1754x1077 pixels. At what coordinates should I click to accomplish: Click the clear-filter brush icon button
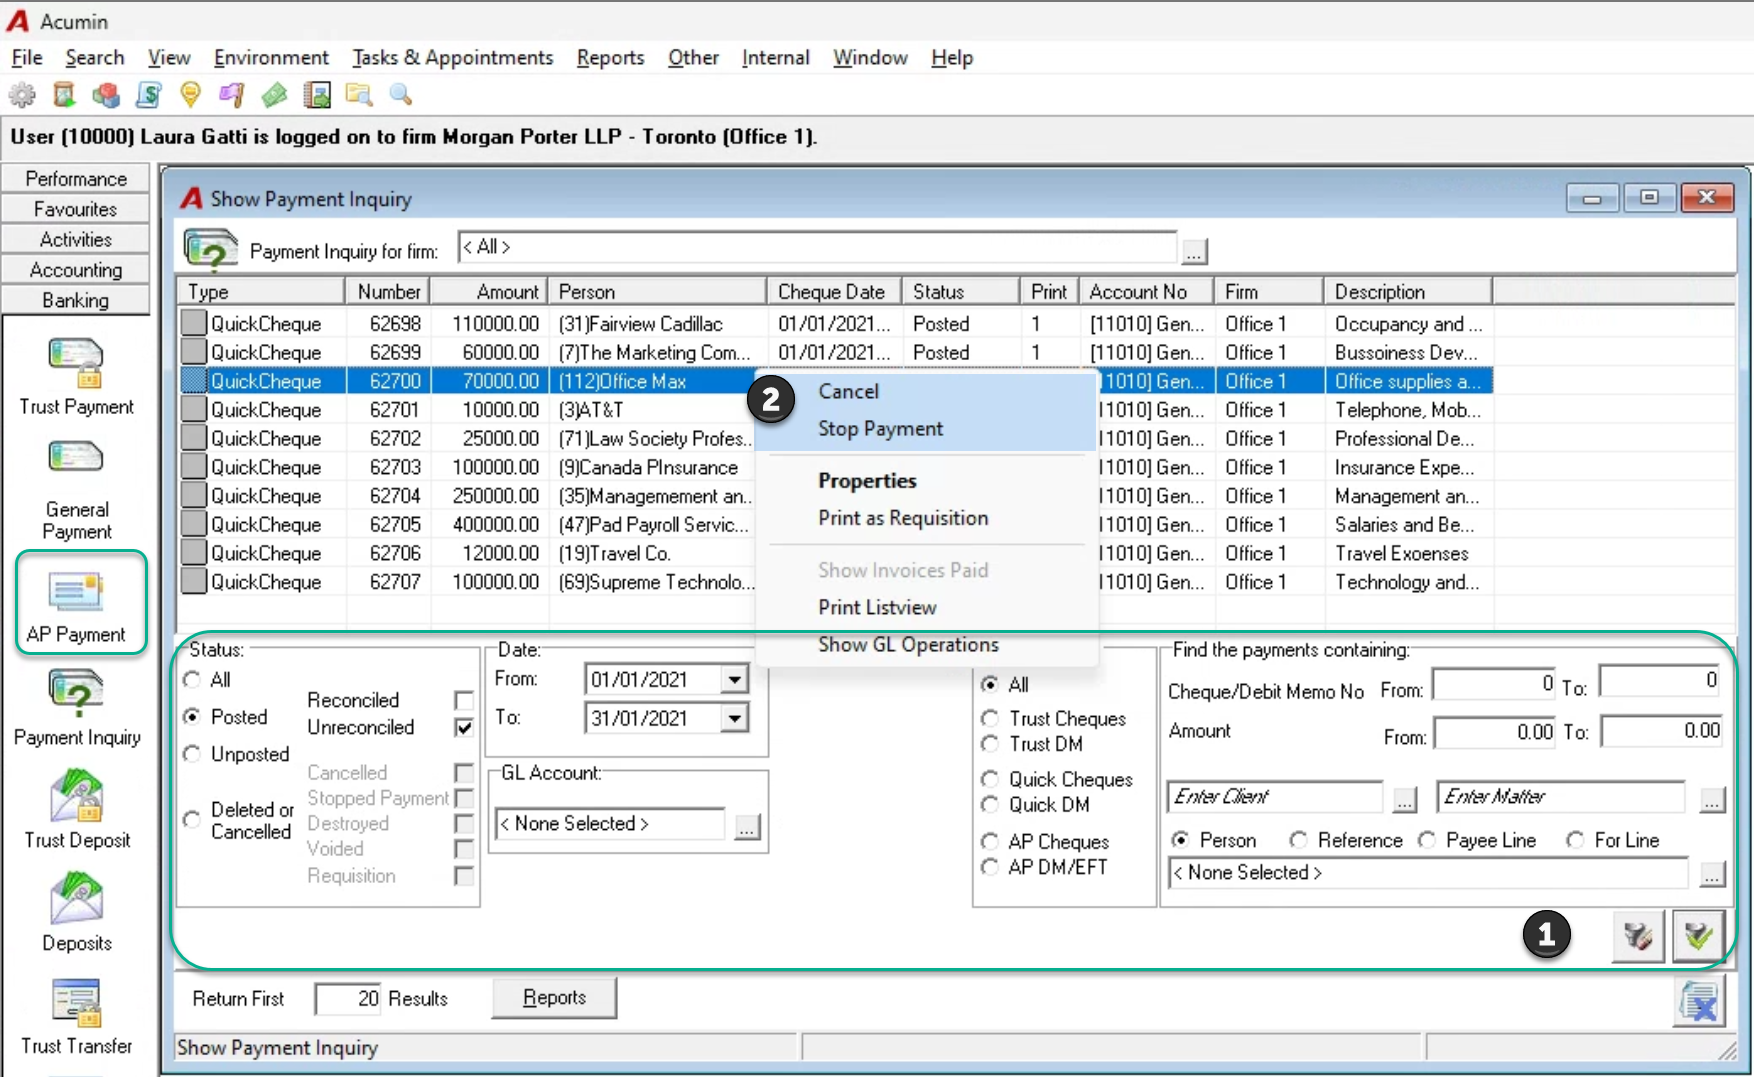pyautogui.click(x=1638, y=936)
